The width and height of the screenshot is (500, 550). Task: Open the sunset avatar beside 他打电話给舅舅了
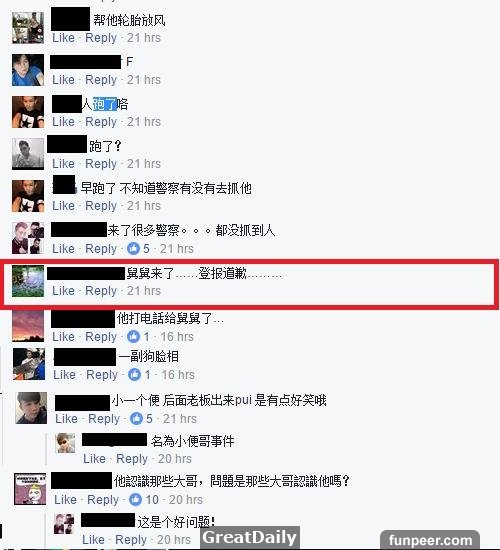click(28, 326)
